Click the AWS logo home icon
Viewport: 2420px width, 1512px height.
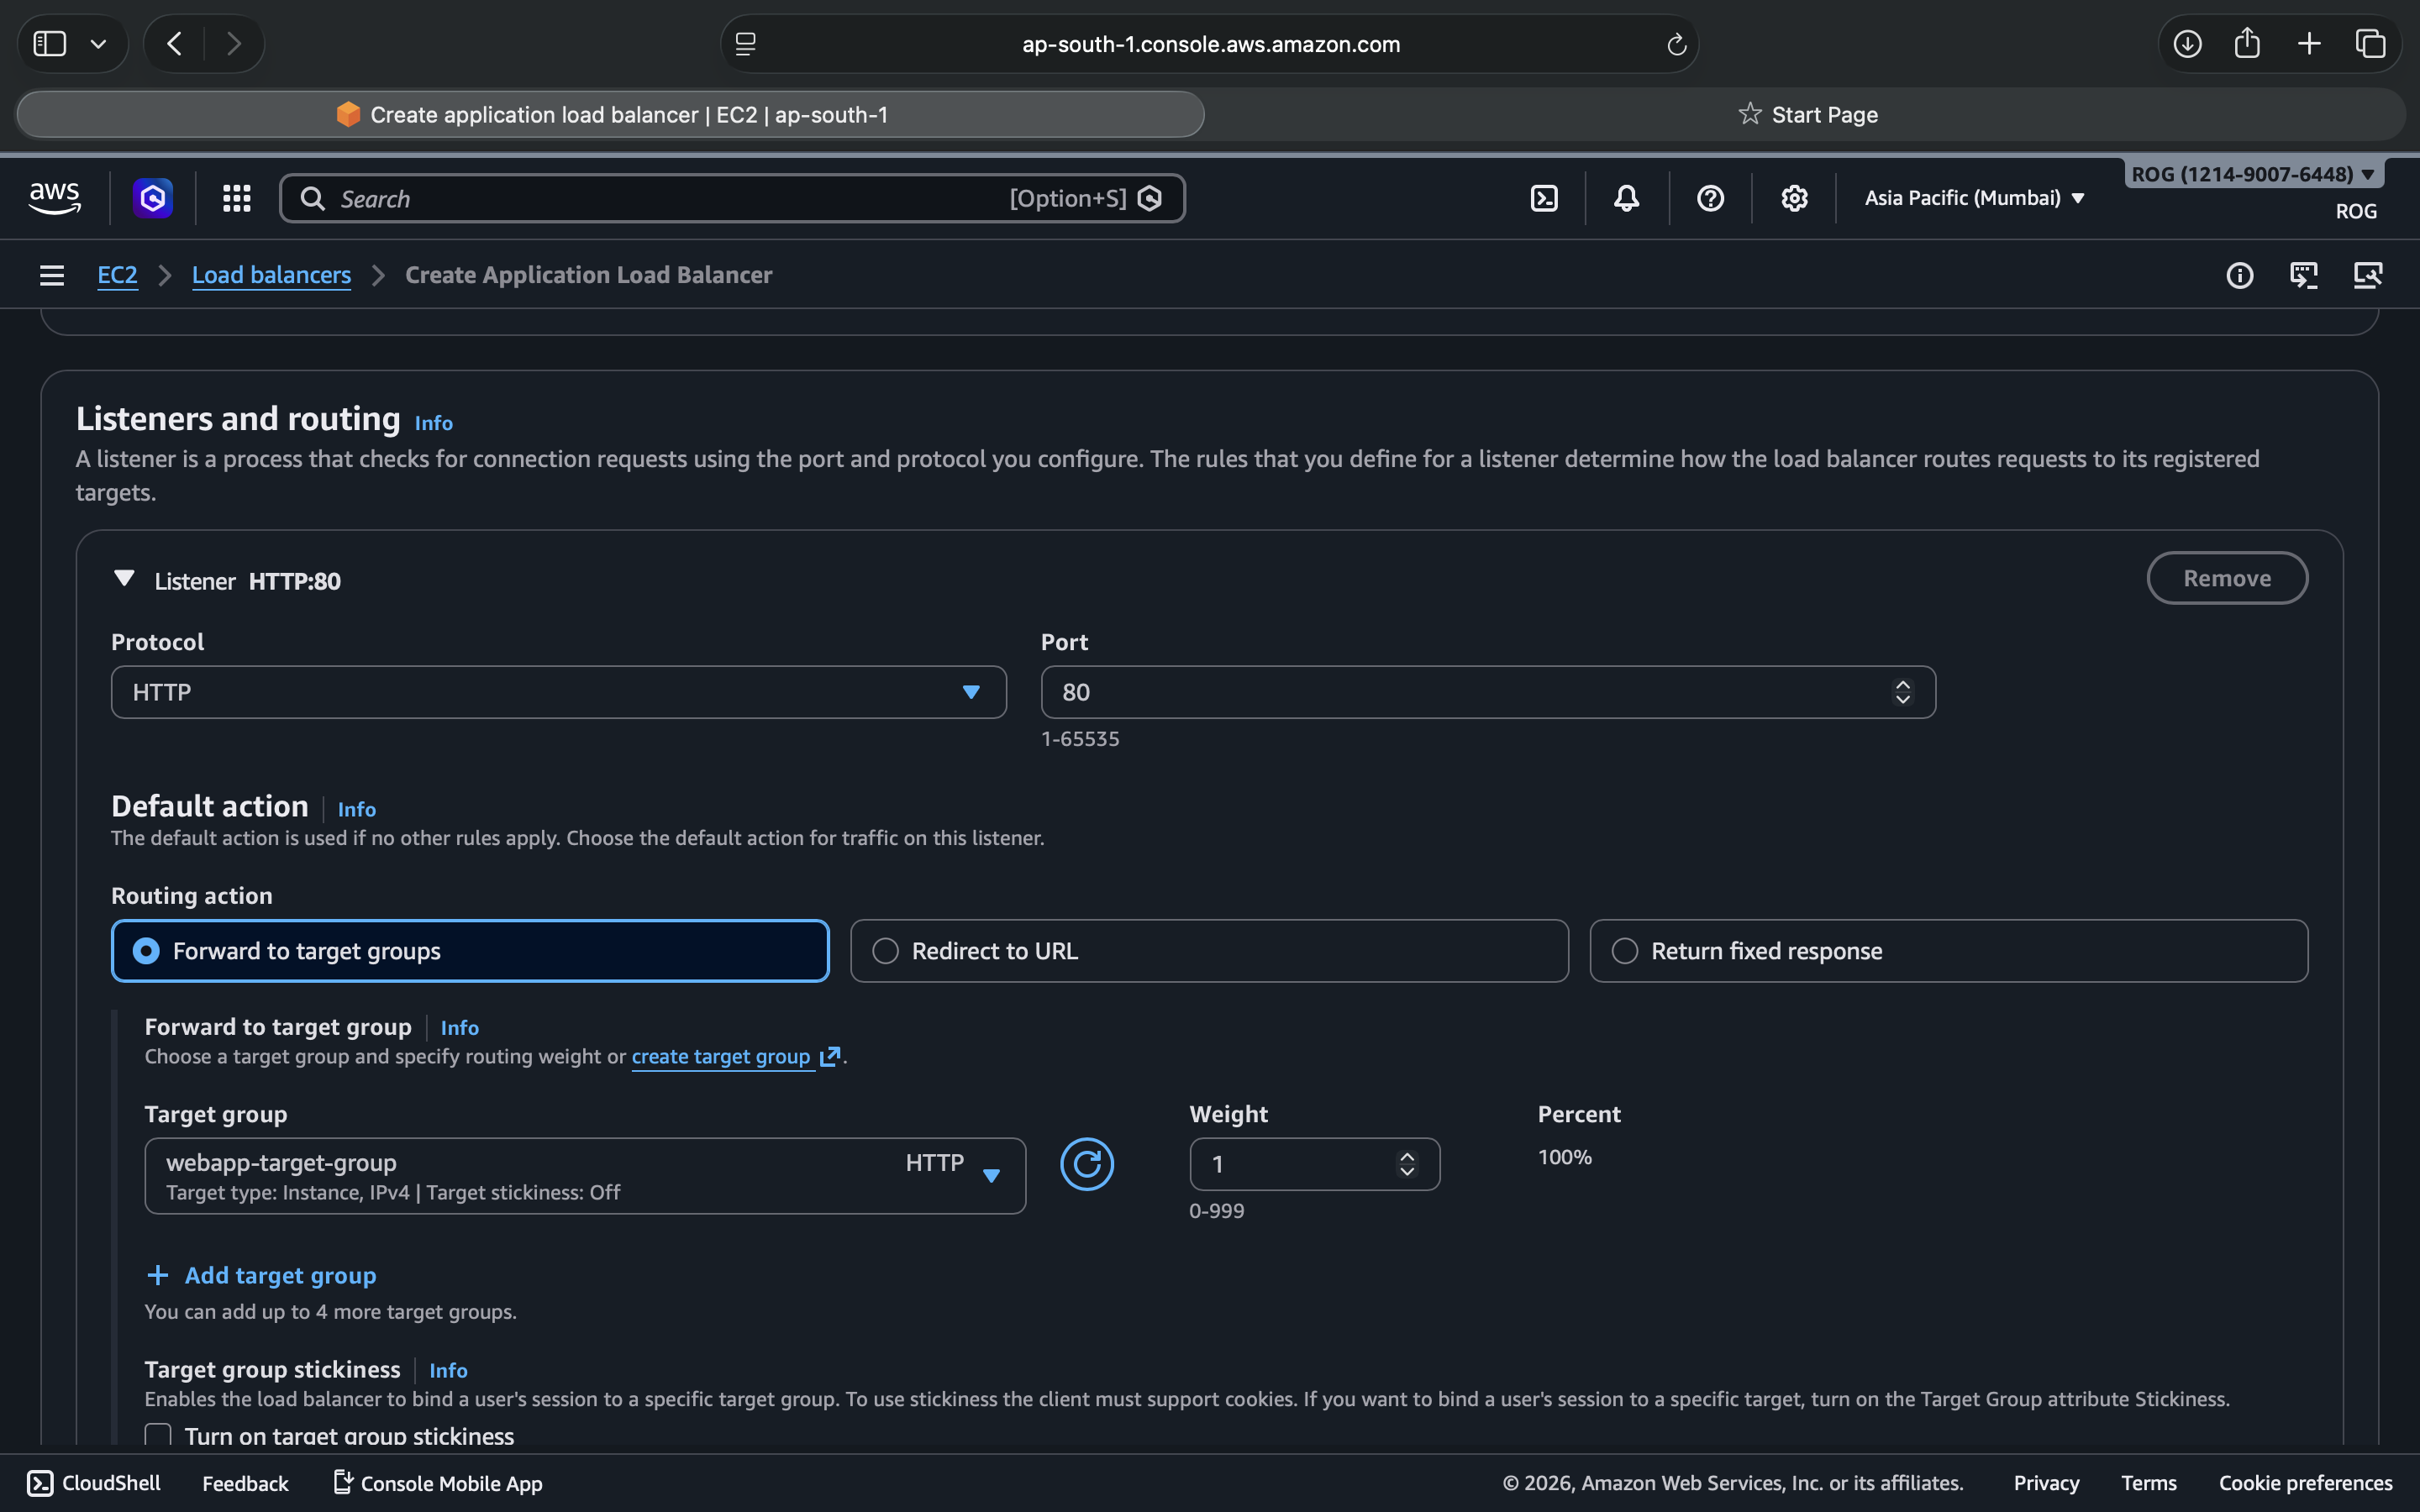[55, 198]
